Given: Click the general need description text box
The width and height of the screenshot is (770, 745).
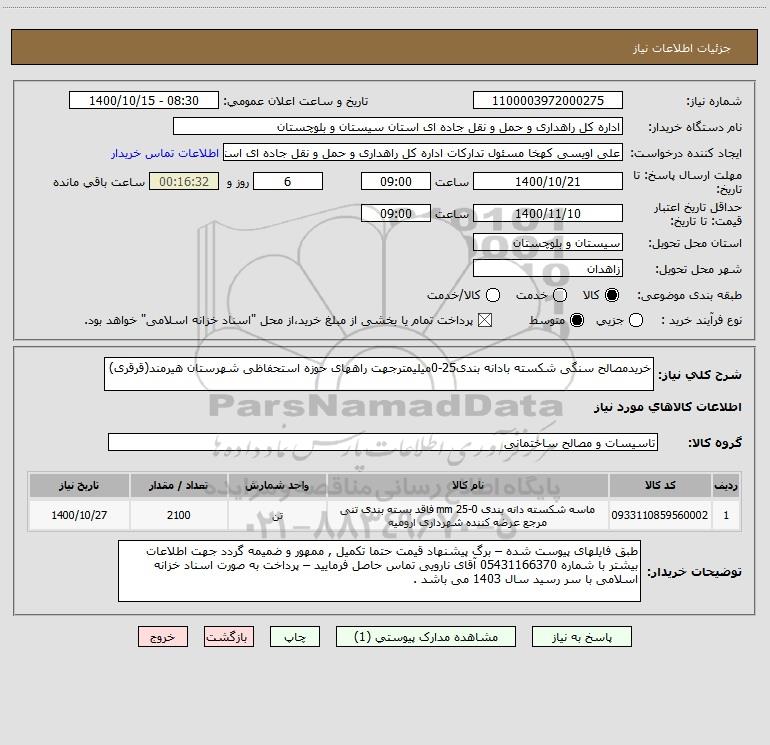Looking at the screenshot, I should (x=379, y=374).
